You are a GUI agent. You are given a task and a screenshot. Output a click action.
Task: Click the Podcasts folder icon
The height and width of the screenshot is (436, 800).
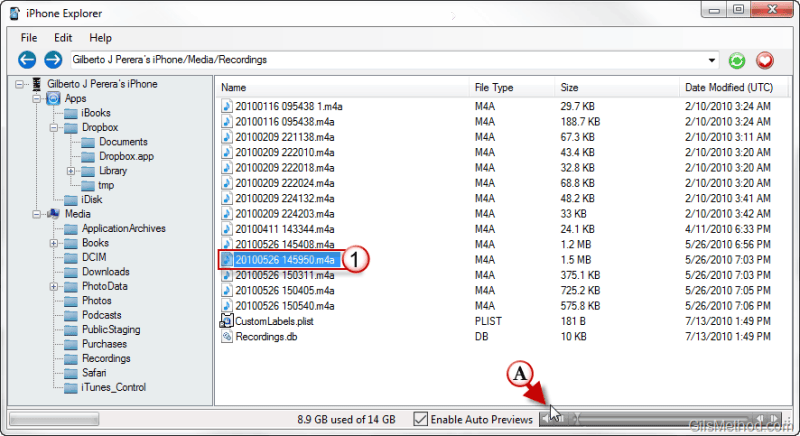pos(71,315)
